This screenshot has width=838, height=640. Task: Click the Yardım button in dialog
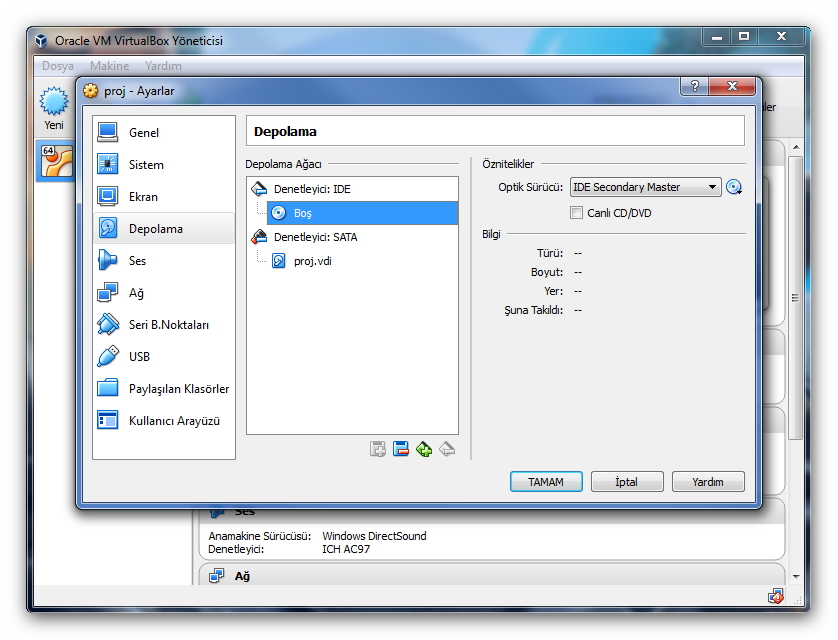coord(708,481)
